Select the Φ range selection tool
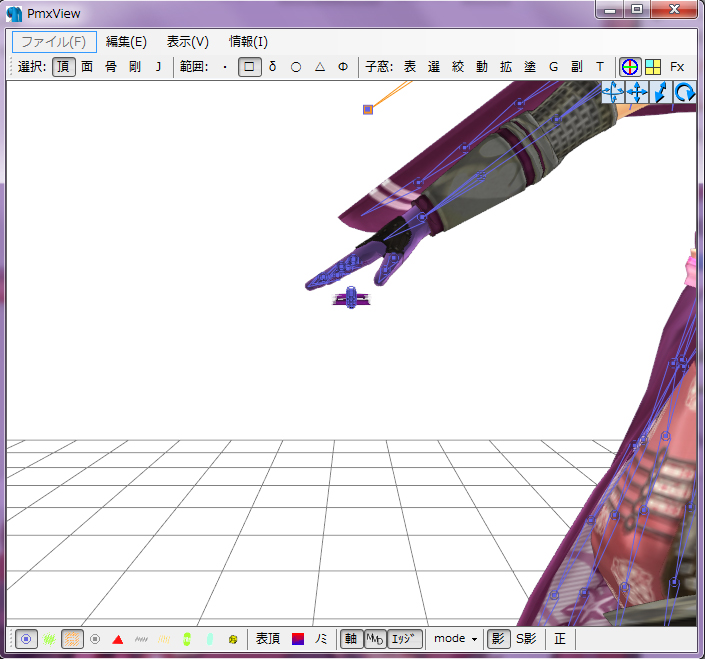Image resolution: width=705 pixels, height=659 pixels. [343, 67]
